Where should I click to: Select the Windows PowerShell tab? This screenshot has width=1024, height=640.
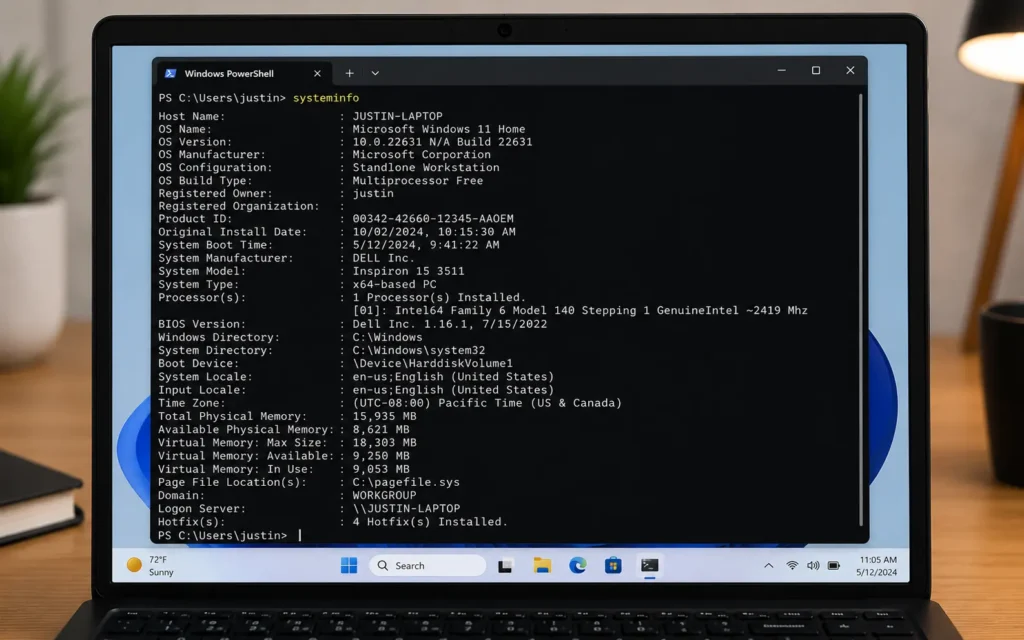tap(243, 74)
